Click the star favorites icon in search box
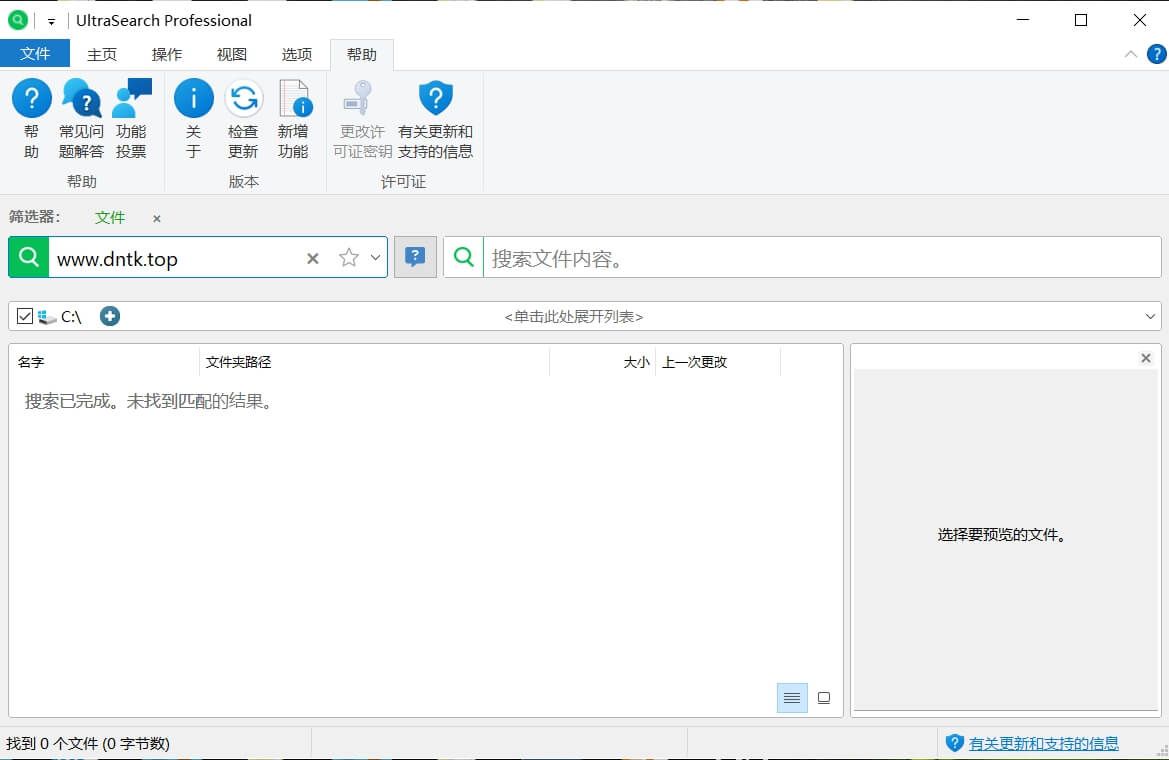The width and height of the screenshot is (1169, 760). pos(348,257)
